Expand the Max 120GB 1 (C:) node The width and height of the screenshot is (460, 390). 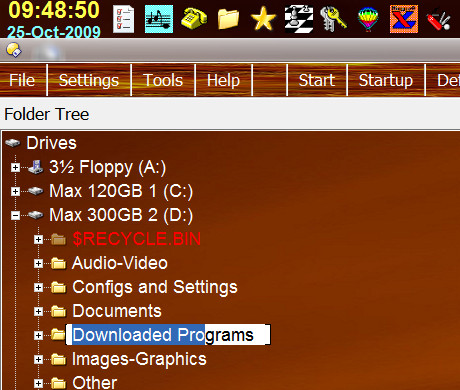tap(15, 191)
